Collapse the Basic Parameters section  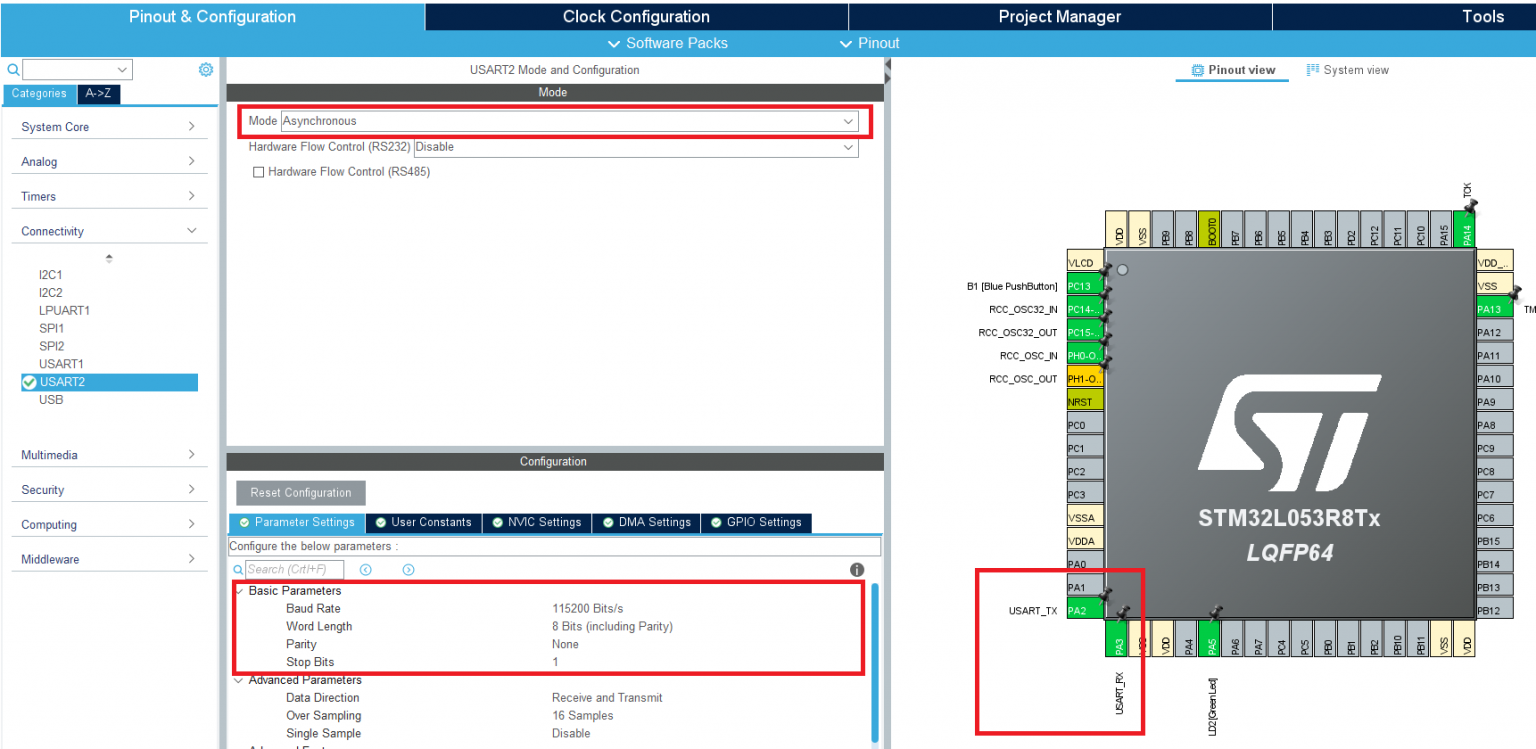(x=239, y=591)
